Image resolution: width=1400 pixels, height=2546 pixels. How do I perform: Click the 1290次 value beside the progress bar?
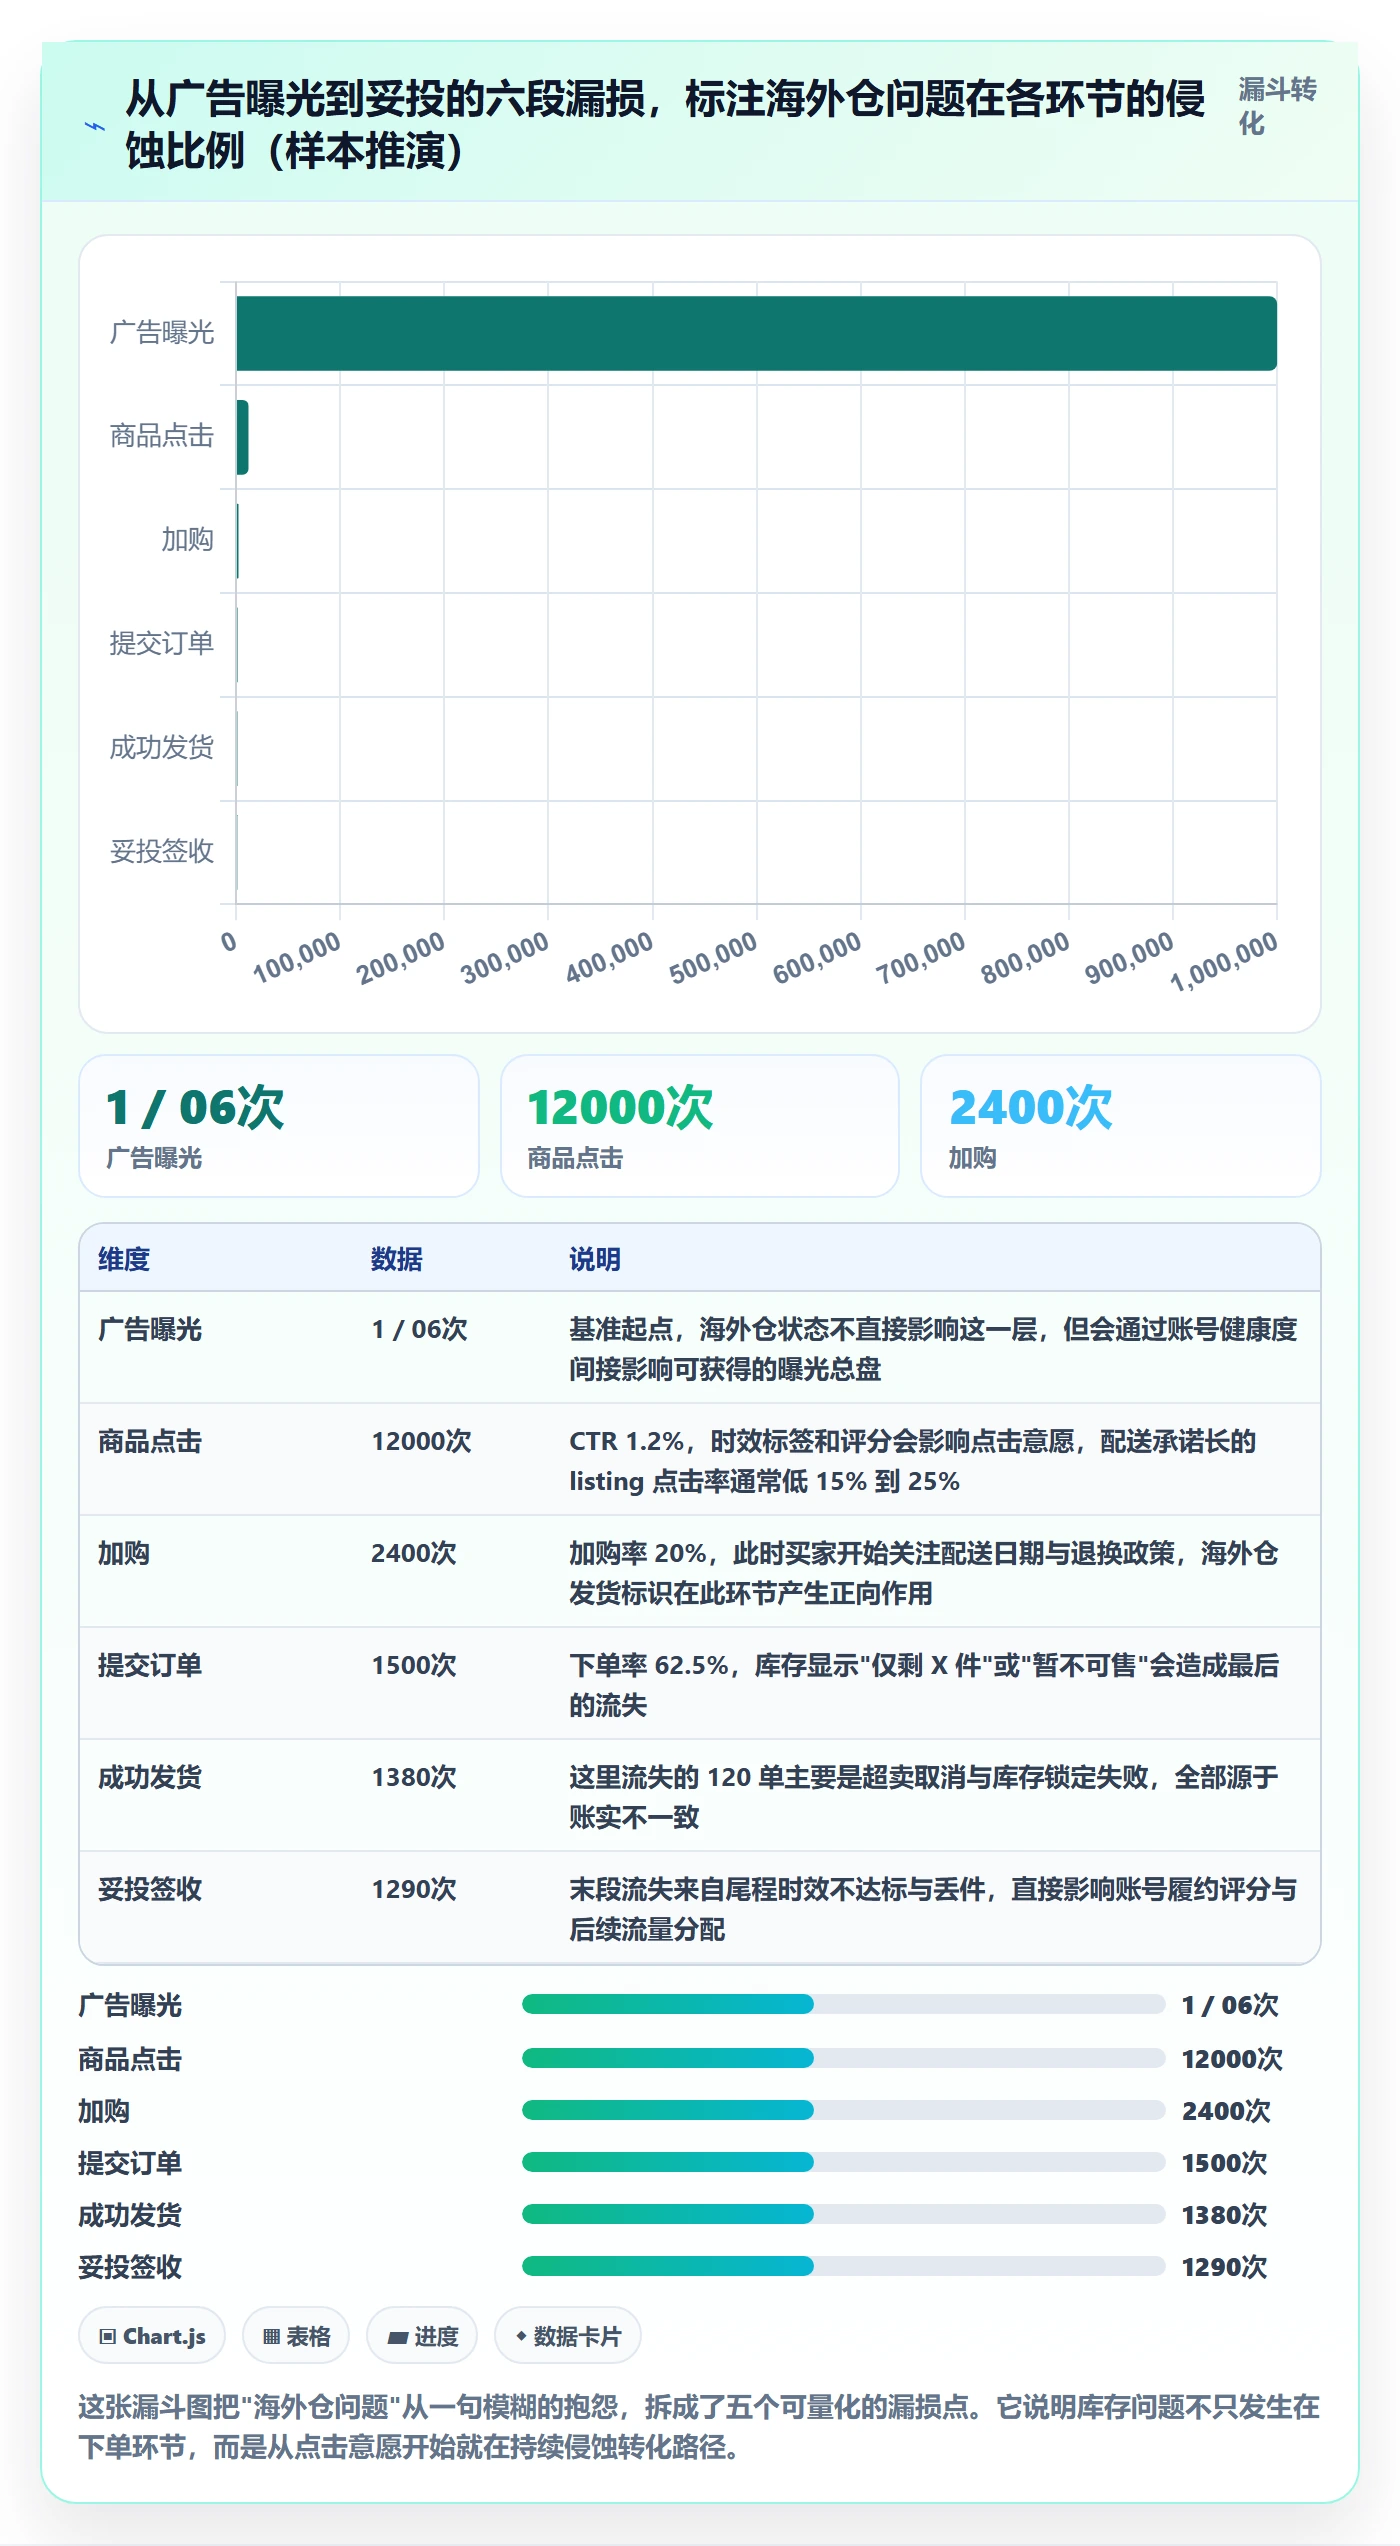point(1225,2267)
